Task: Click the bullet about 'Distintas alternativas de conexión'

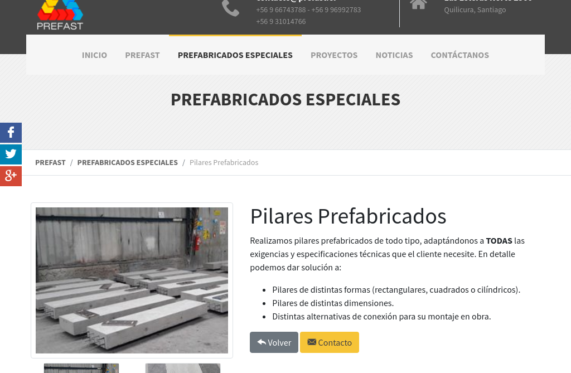Action: 381,317
